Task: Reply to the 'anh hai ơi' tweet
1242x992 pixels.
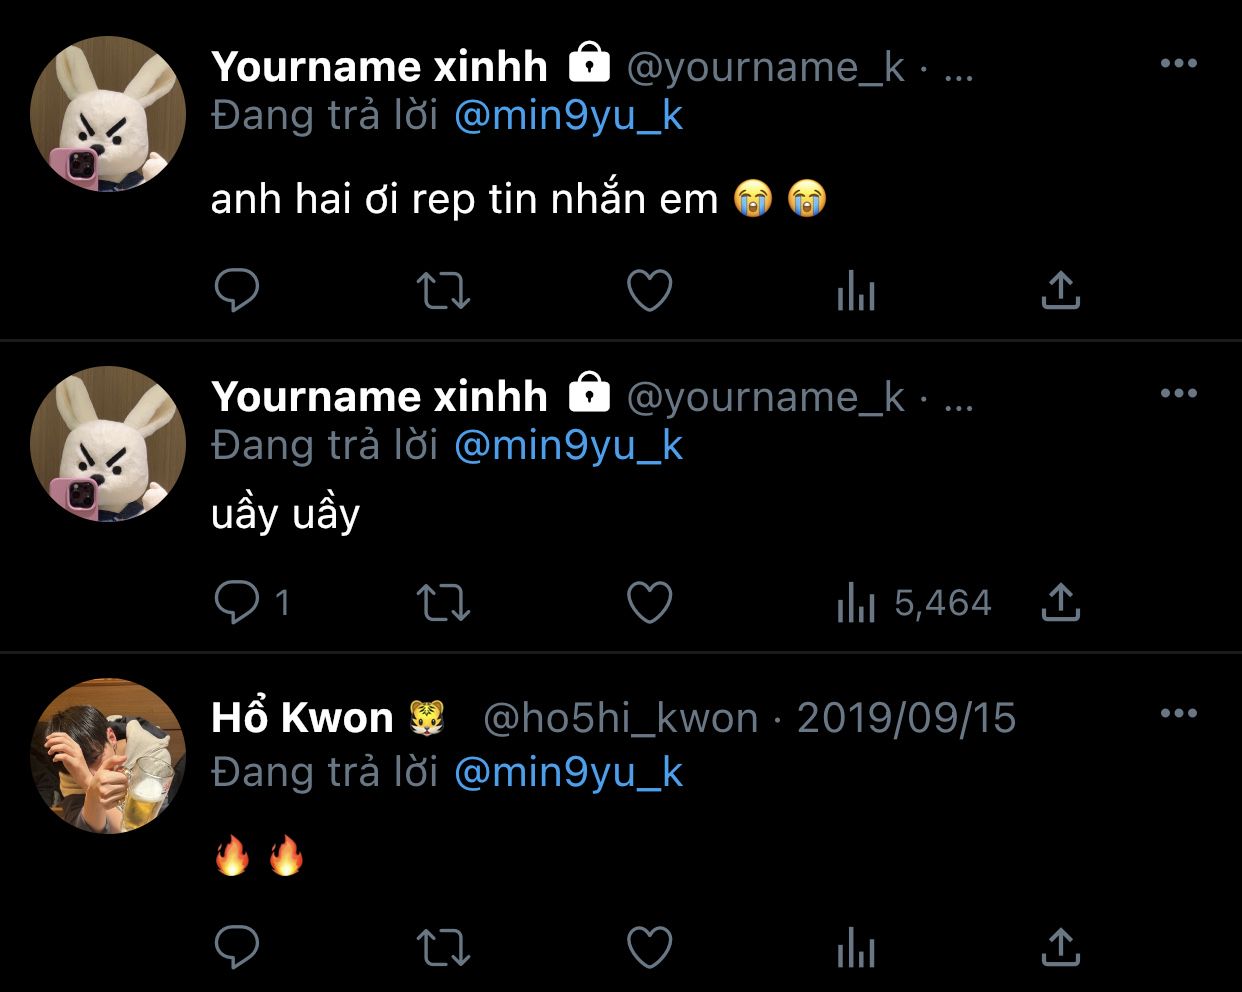Action: (x=237, y=291)
